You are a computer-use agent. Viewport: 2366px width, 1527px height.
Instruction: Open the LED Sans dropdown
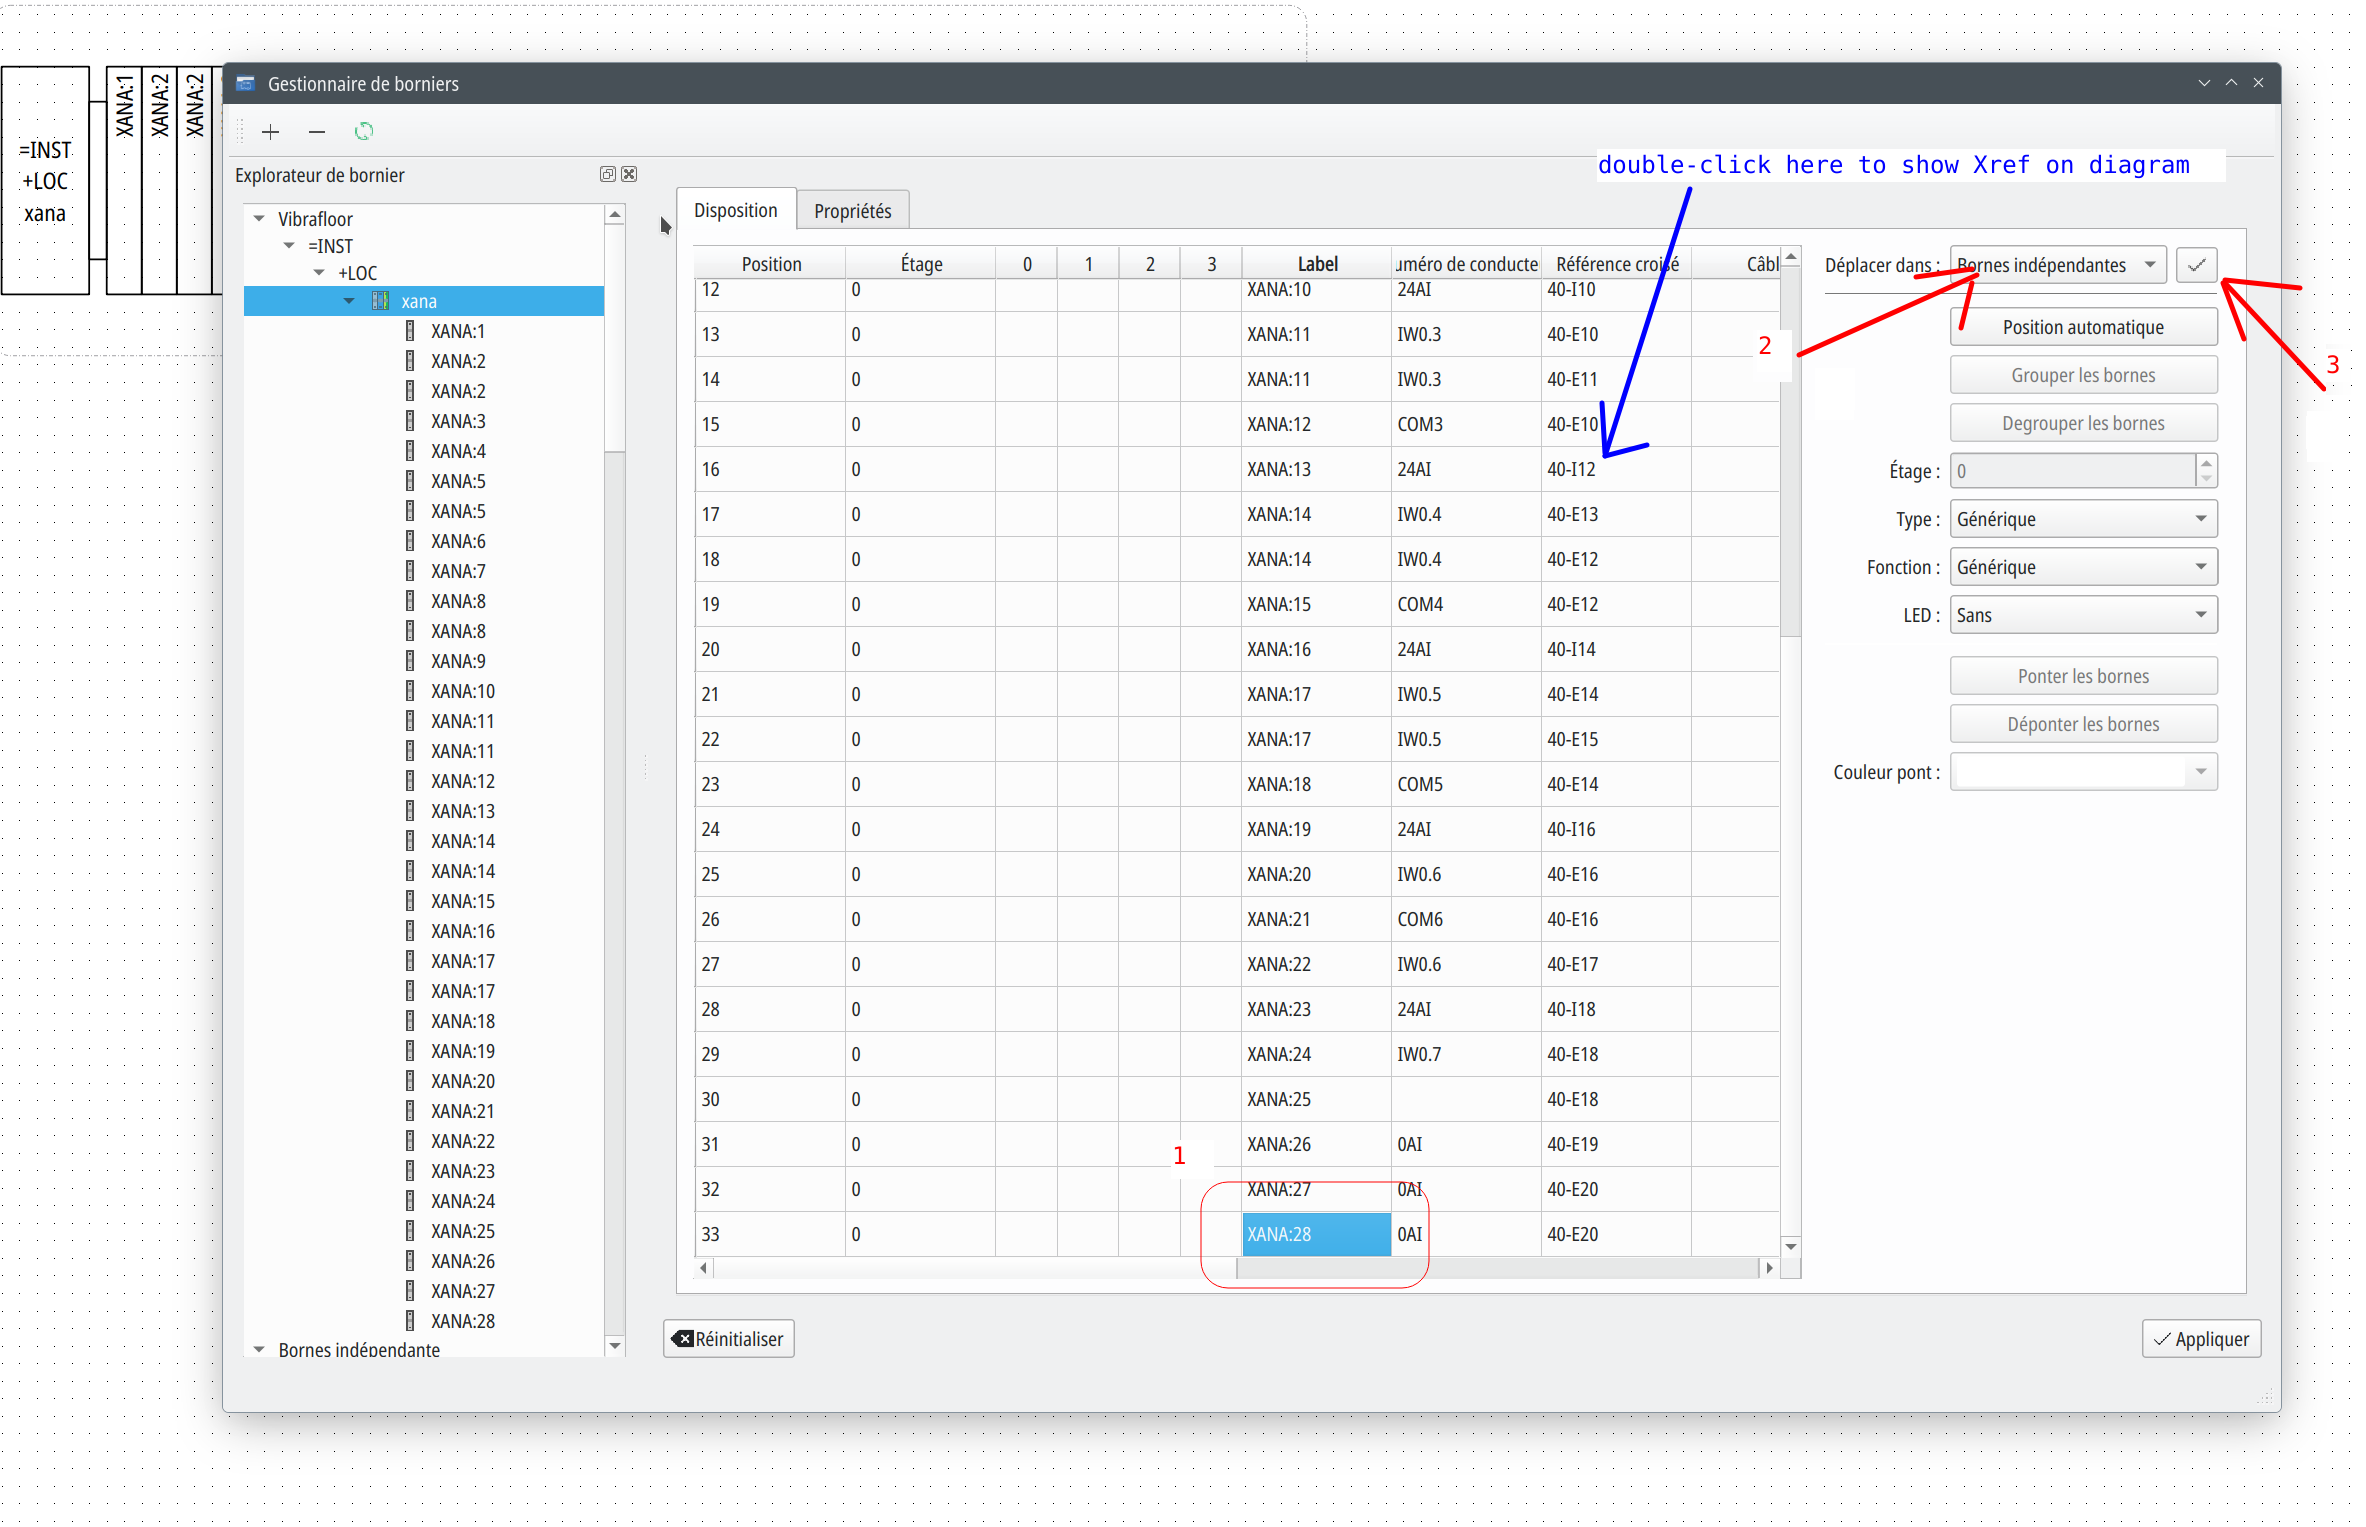point(2083,615)
